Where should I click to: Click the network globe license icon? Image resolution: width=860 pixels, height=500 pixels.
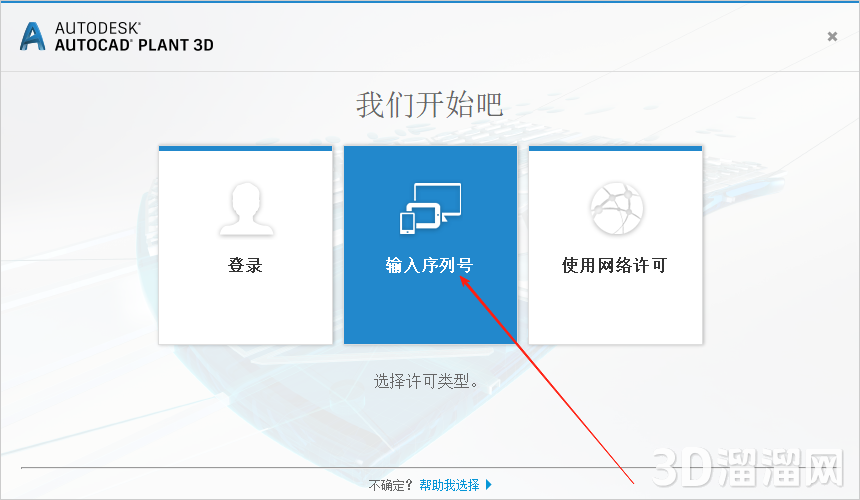pos(616,208)
